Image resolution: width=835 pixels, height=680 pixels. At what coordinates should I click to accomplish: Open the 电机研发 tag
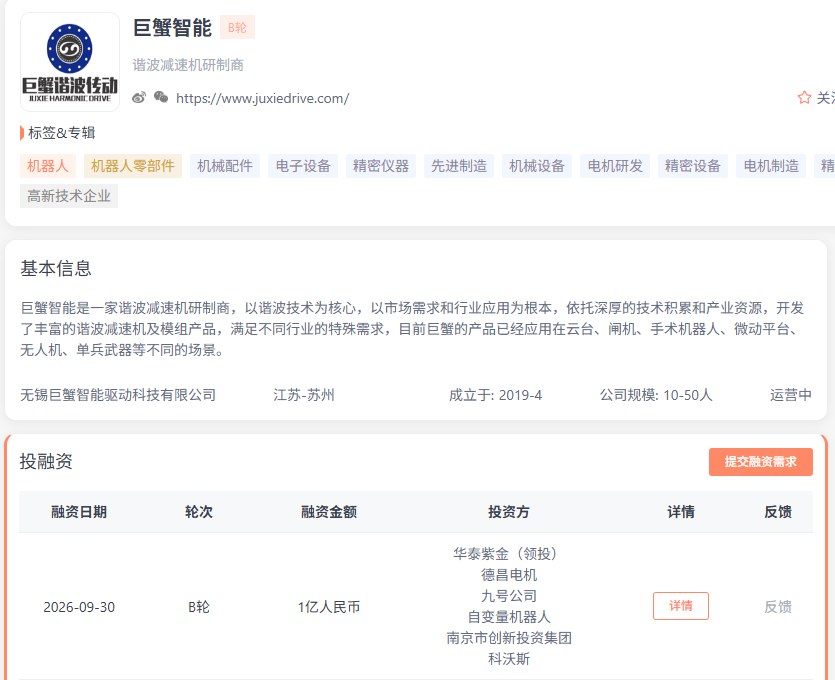point(615,166)
